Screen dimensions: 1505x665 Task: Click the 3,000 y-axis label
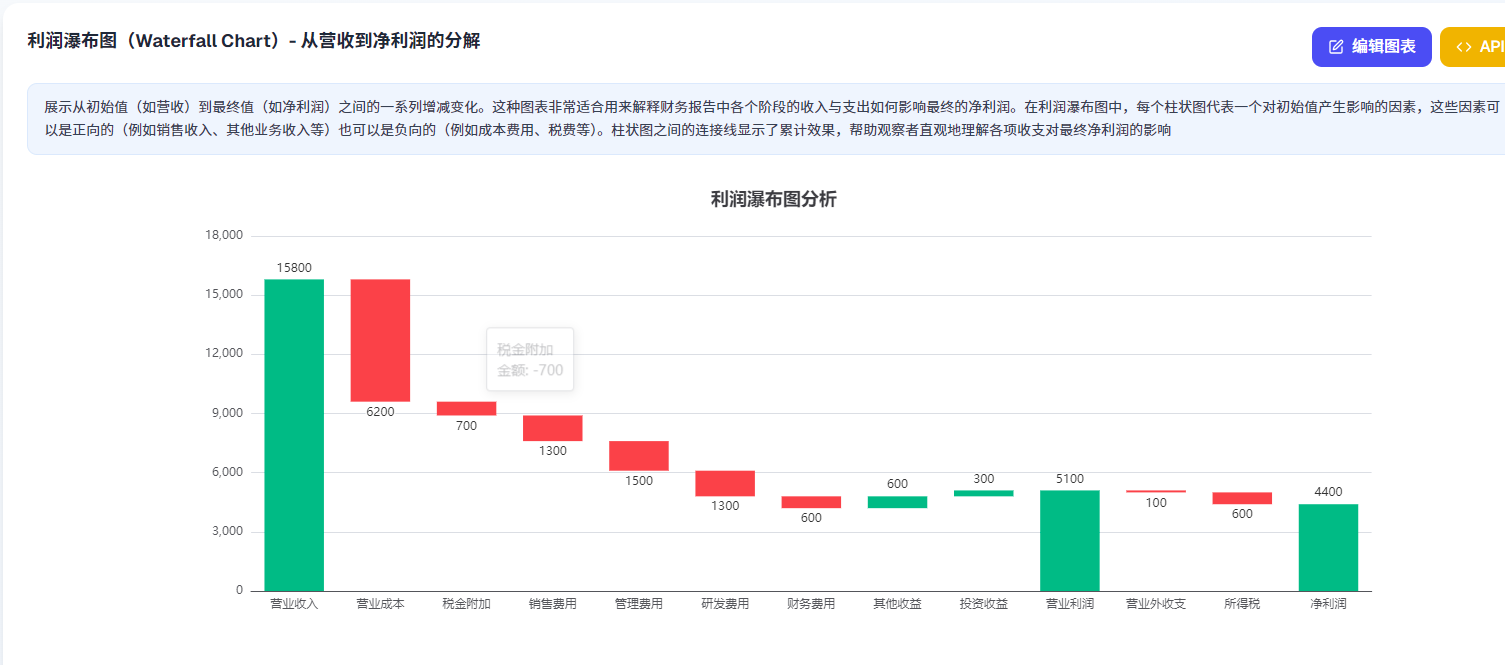[x=227, y=531]
